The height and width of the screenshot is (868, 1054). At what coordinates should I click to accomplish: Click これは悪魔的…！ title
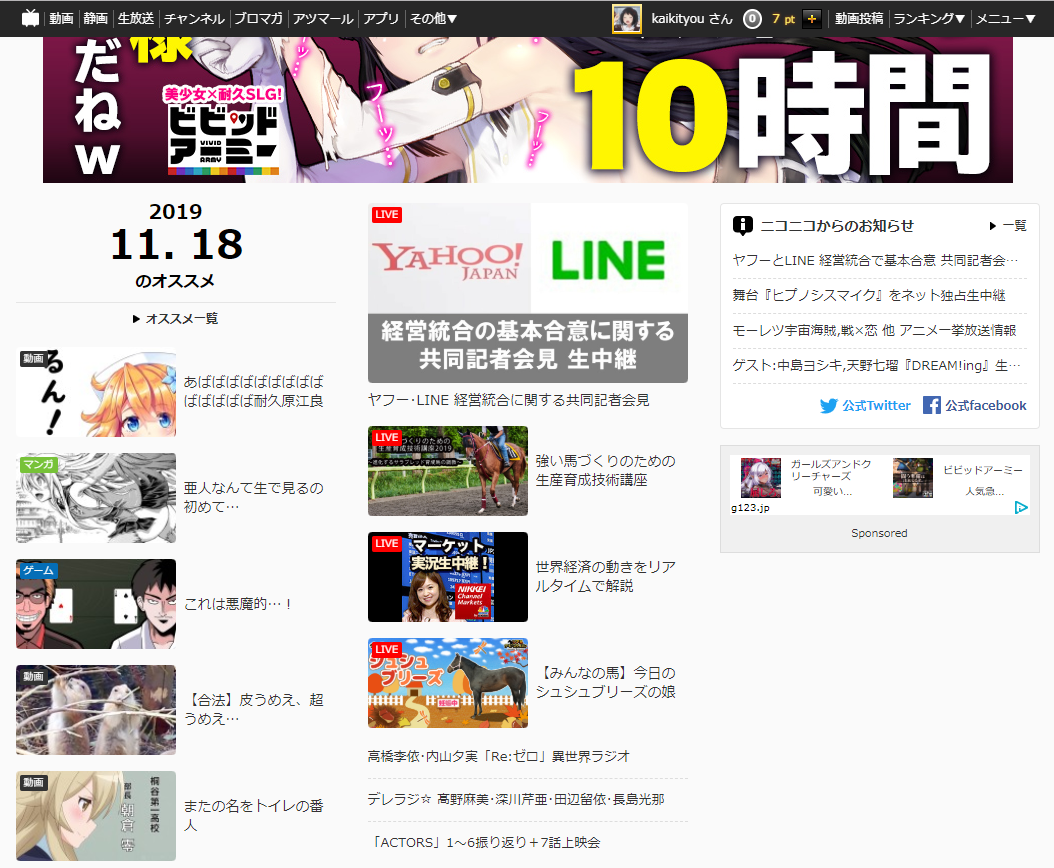(x=238, y=604)
